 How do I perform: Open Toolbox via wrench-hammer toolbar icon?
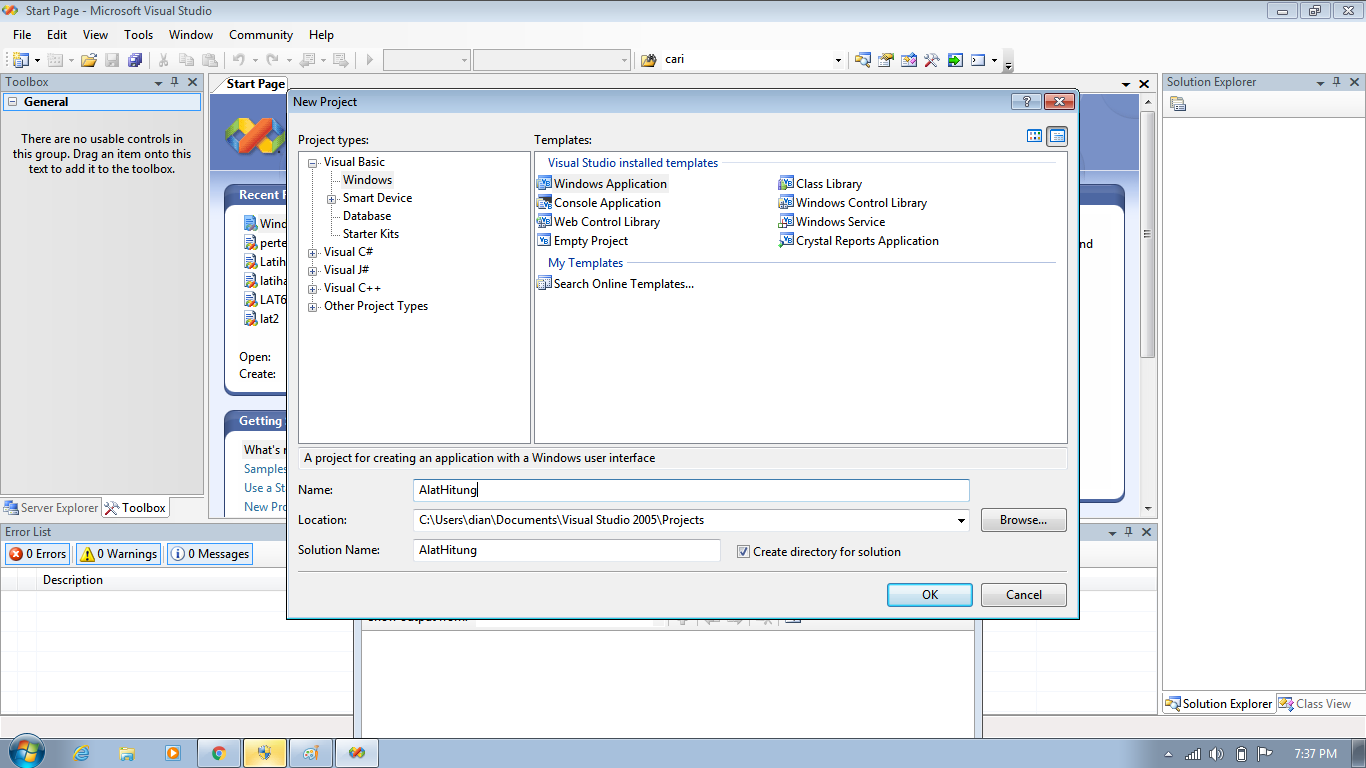pyautogui.click(x=931, y=60)
